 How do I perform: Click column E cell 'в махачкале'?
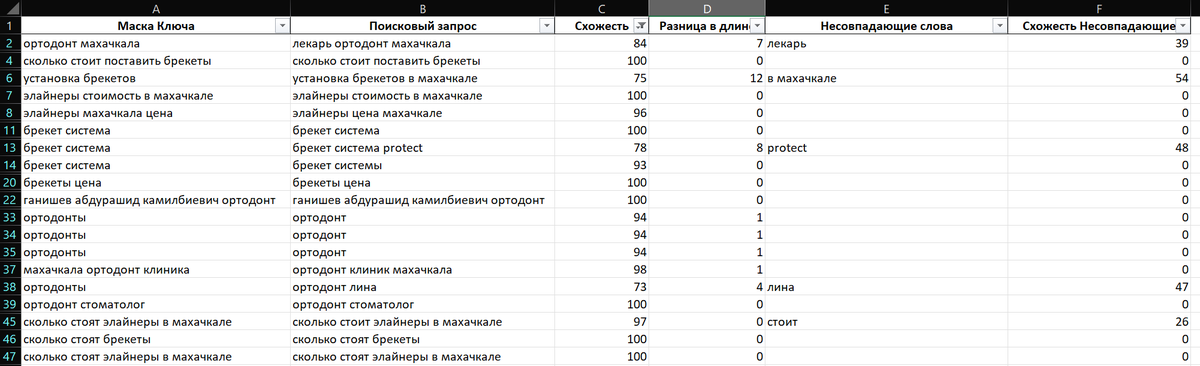point(886,78)
